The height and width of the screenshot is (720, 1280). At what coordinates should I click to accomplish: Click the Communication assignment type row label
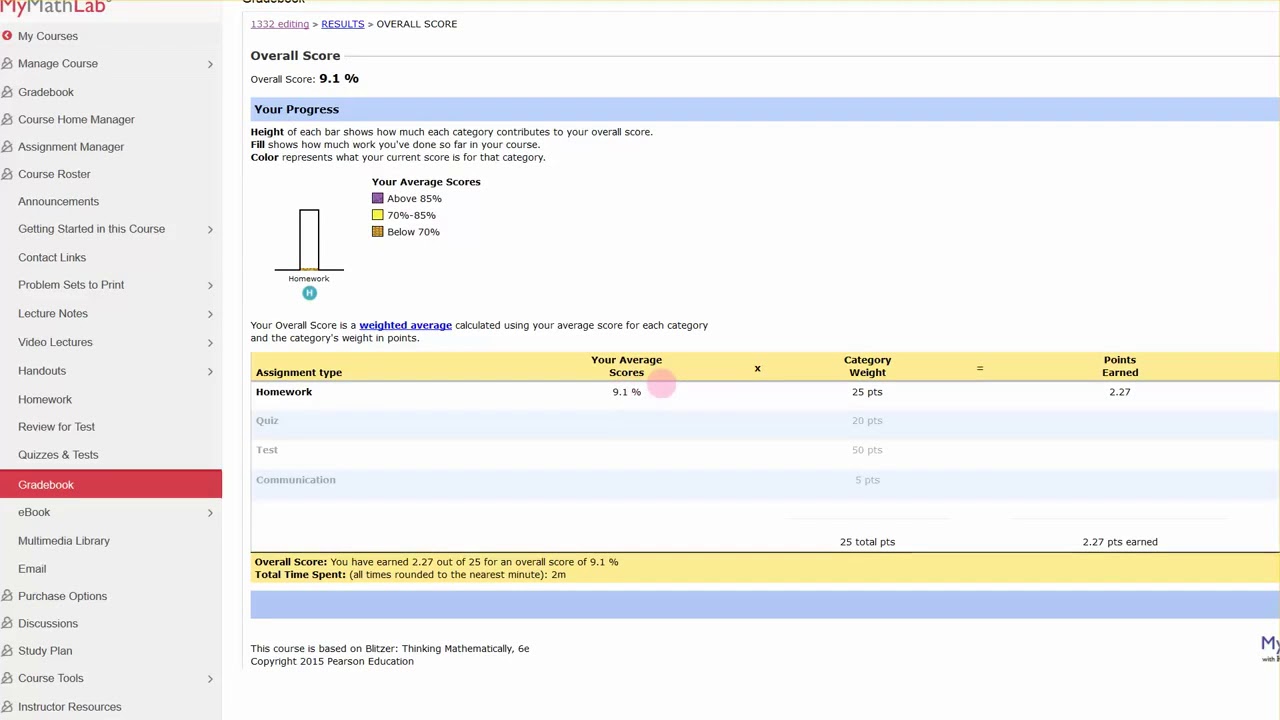(x=296, y=480)
